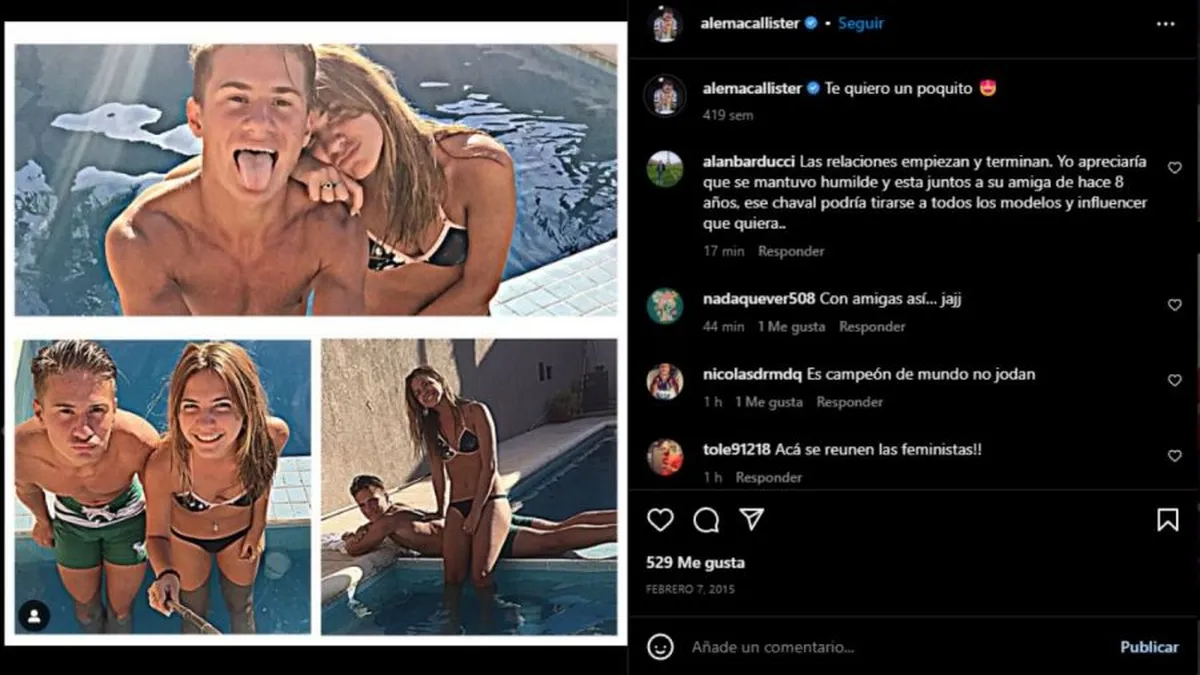Focus the 'Añade un comentario' input field
1200x675 pixels.
880,647
